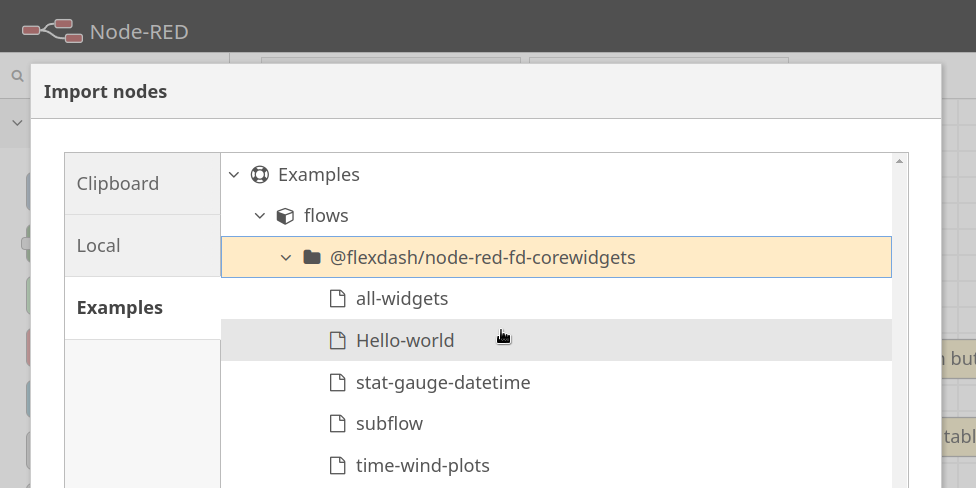Click the file icon next to stat-gauge-datetime
This screenshot has width=976, height=488.
pos(337,382)
